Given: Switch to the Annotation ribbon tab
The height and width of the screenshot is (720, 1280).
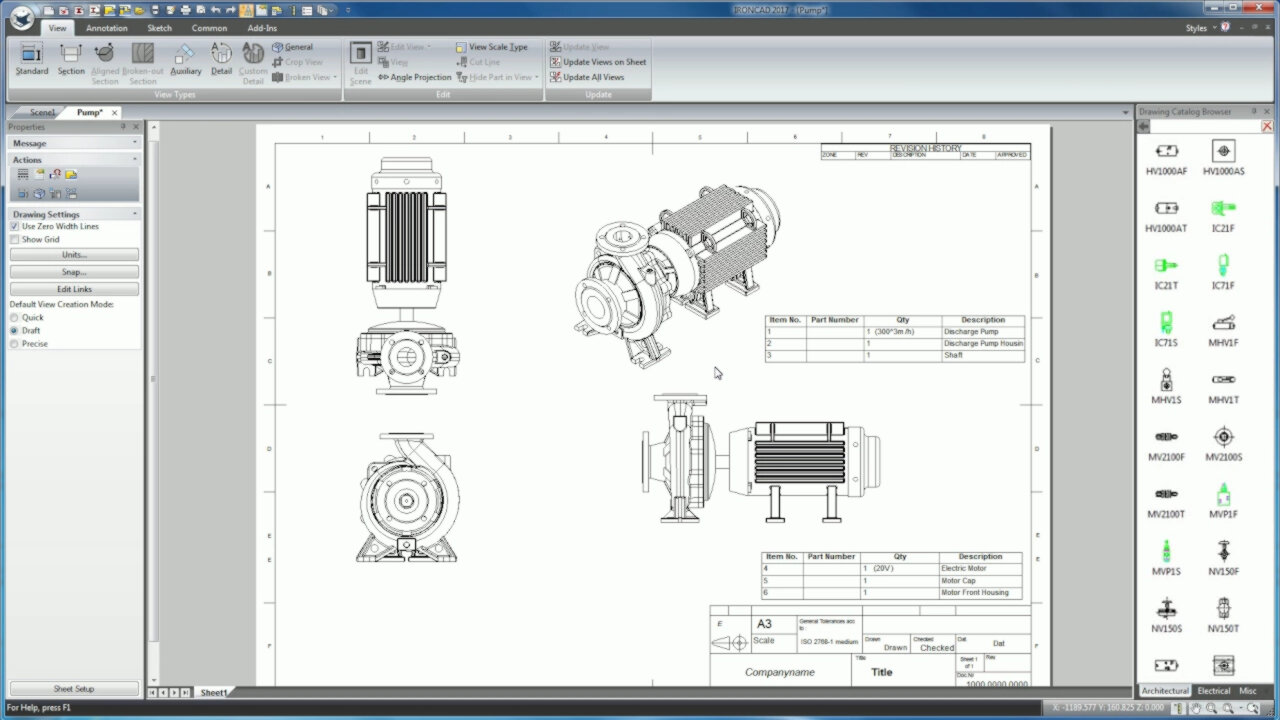Looking at the screenshot, I should (x=106, y=28).
